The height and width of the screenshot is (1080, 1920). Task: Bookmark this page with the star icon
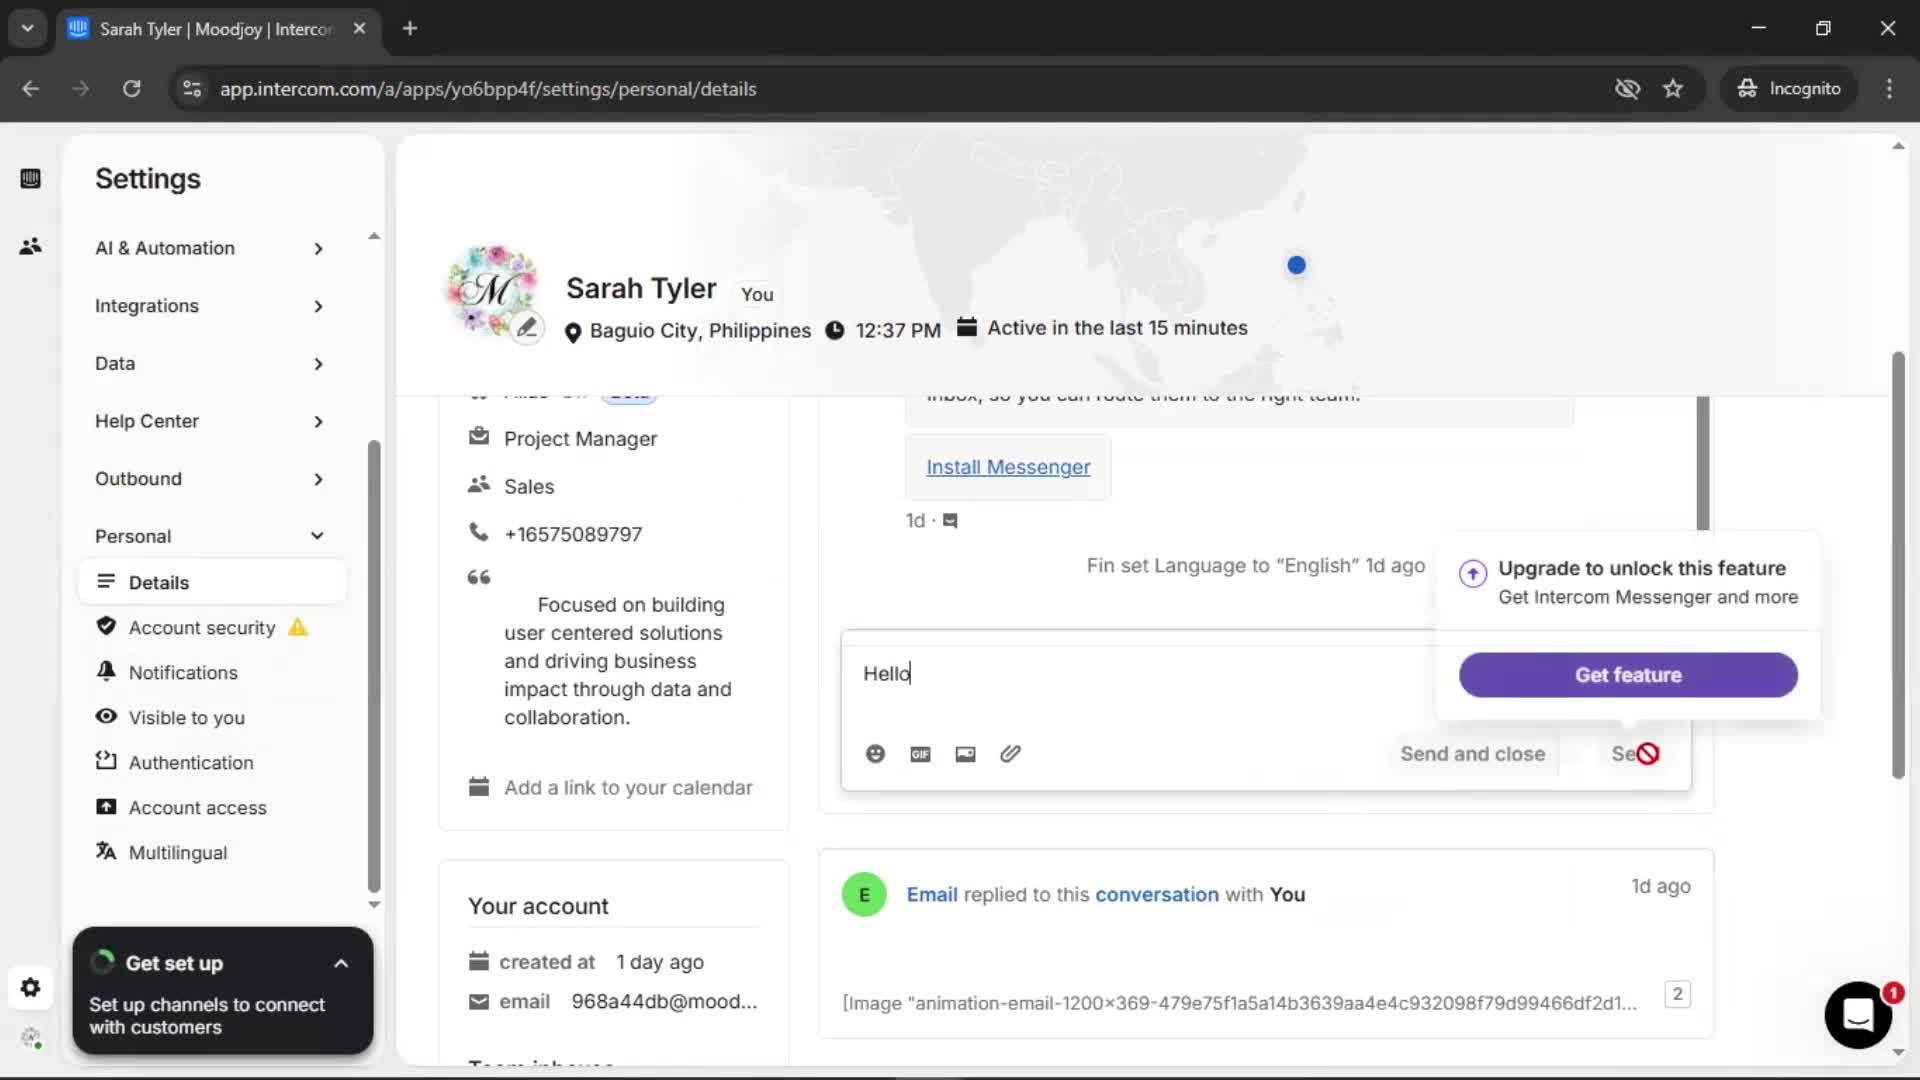[1673, 89]
